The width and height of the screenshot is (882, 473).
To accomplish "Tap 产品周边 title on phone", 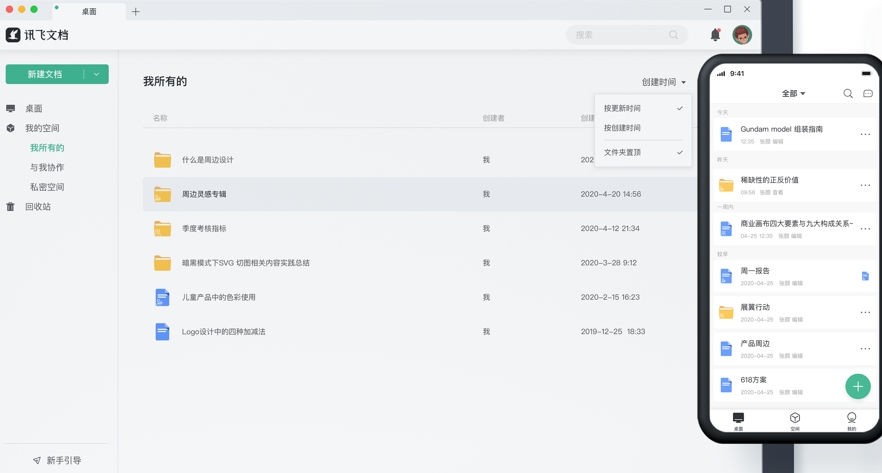I will pos(755,344).
